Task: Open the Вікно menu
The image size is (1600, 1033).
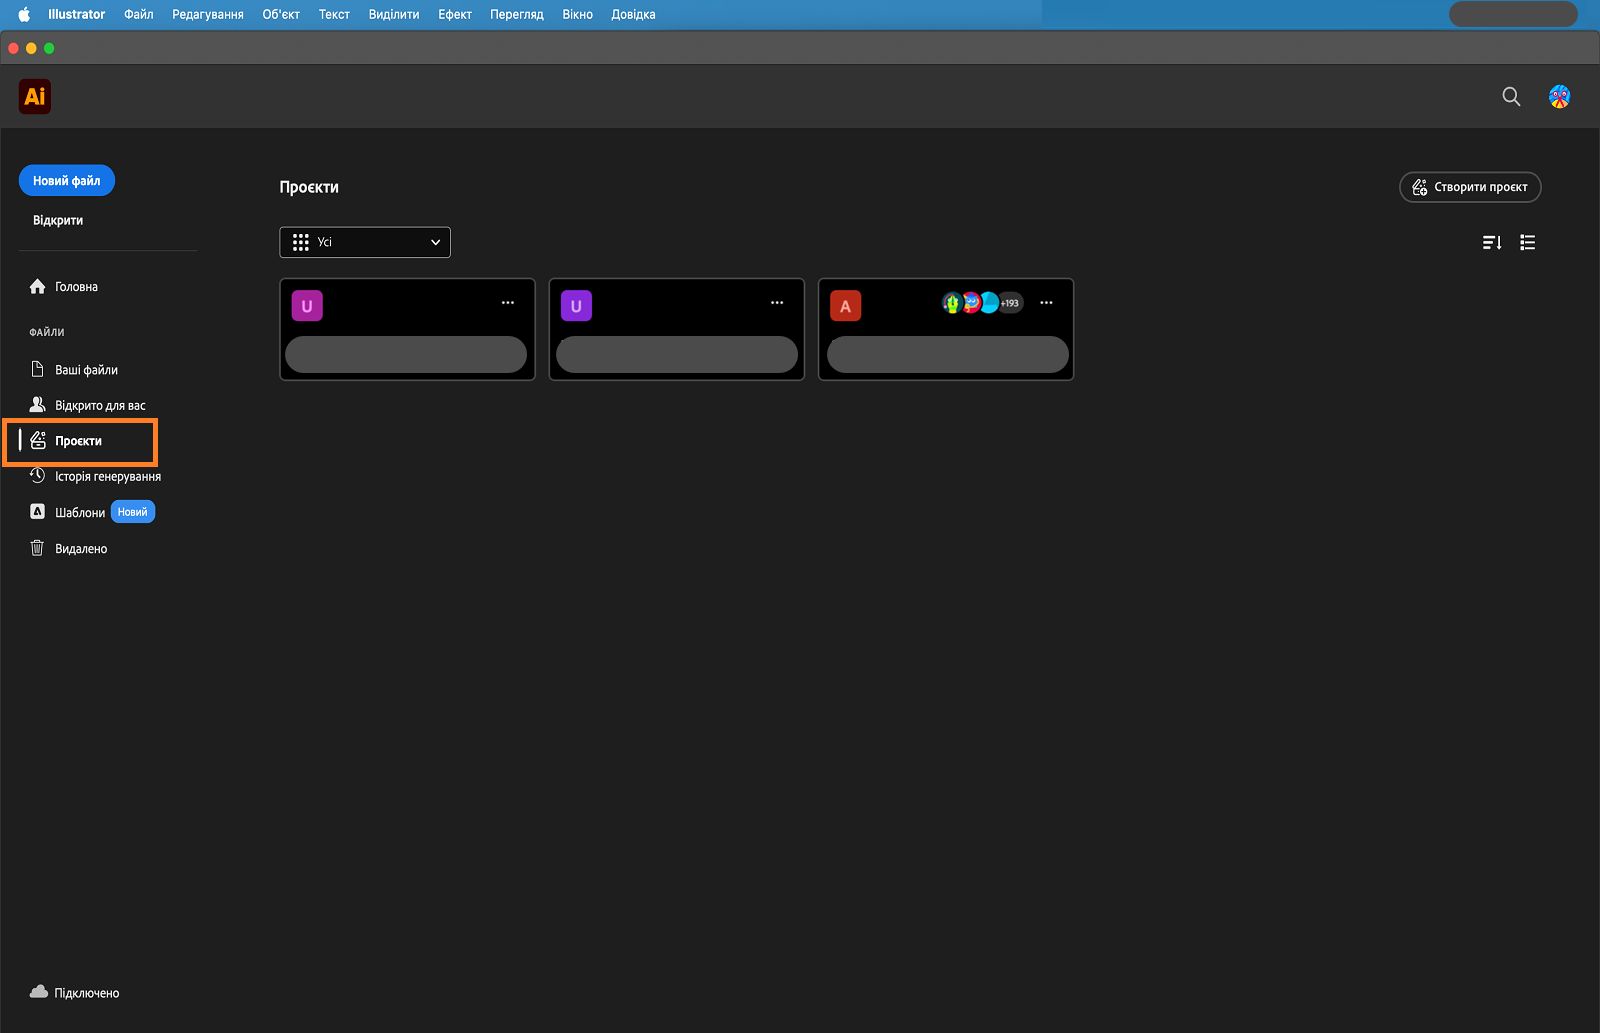Action: pos(577,14)
